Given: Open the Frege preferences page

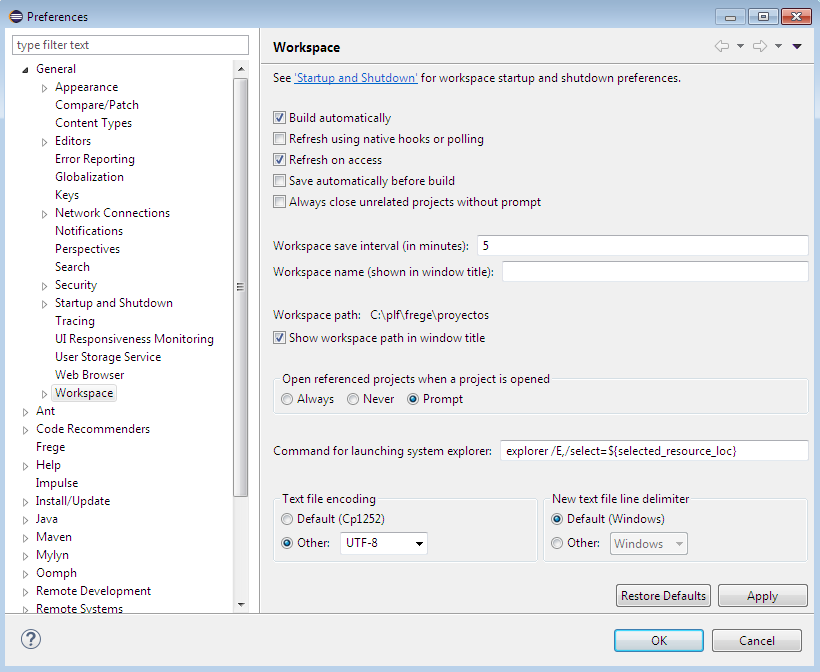Looking at the screenshot, I should tap(50, 447).
